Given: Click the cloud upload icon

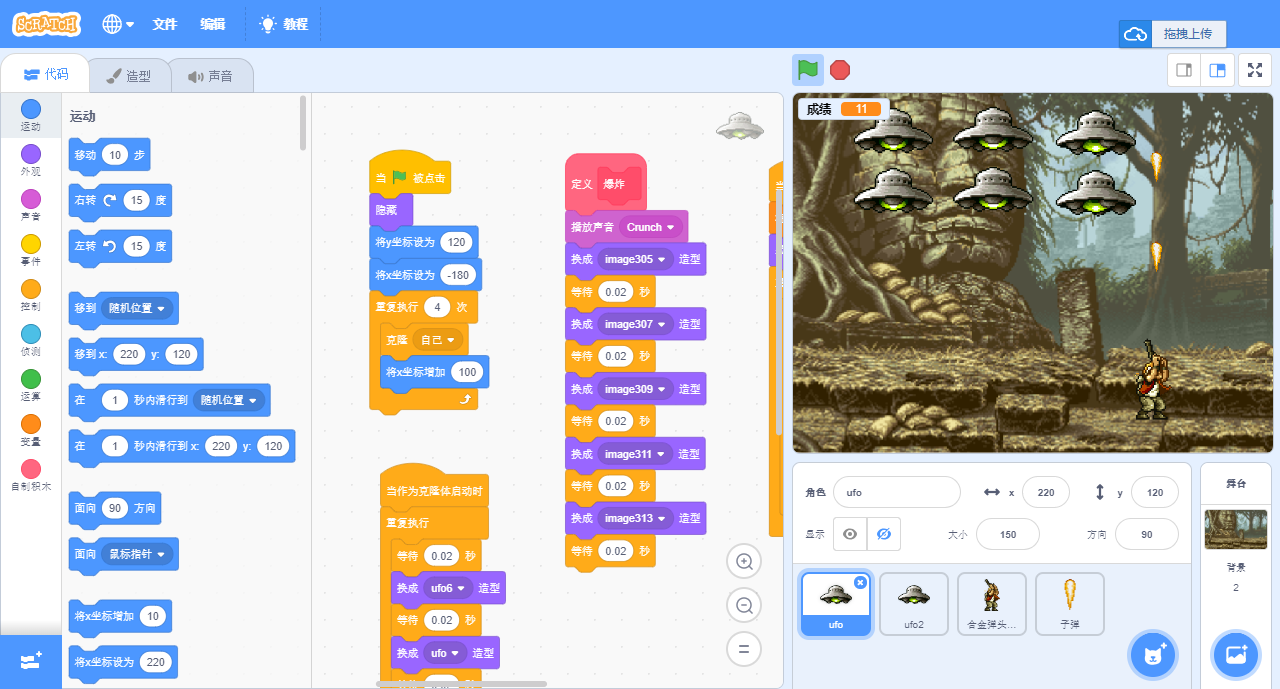Looking at the screenshot, I should point(1135,34).
